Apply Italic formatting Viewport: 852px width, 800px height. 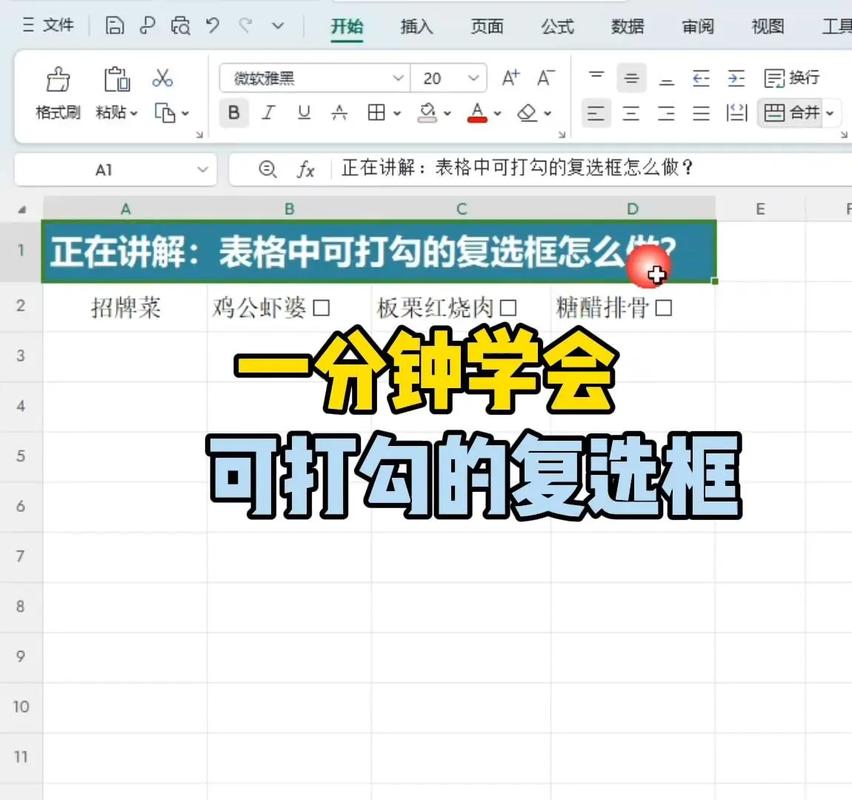point(267,113)
